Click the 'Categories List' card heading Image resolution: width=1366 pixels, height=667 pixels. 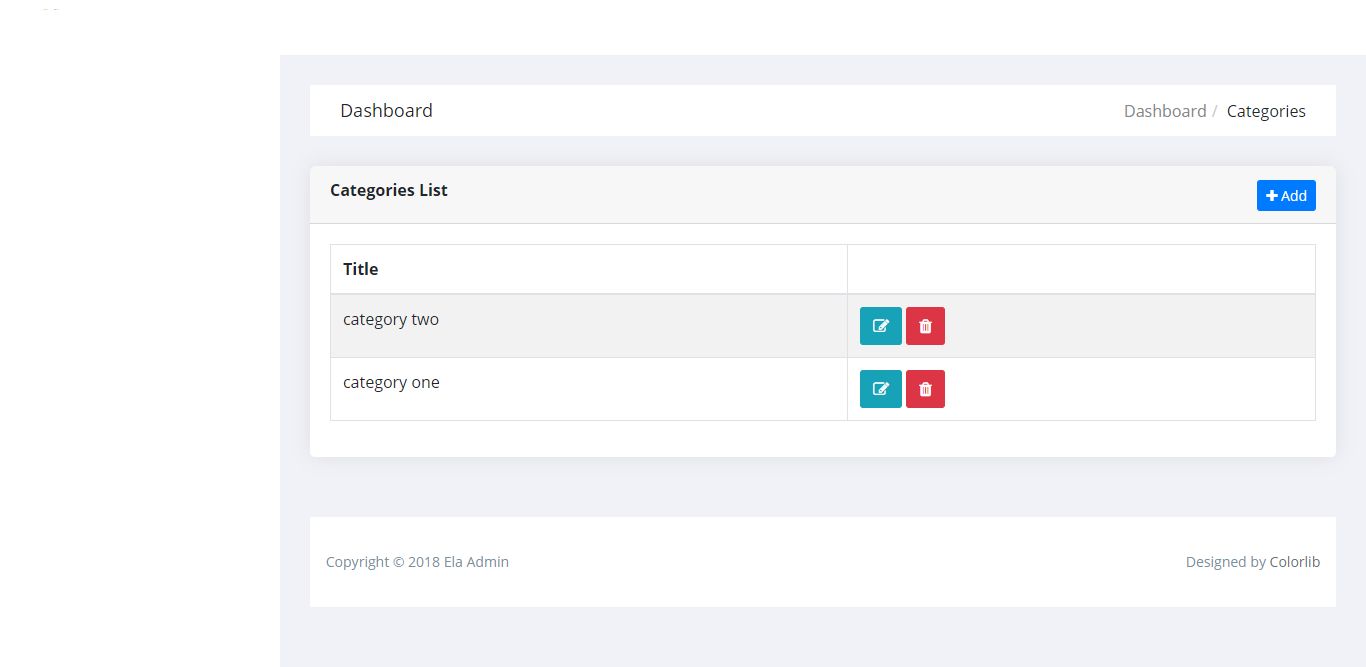pos(389,190)
